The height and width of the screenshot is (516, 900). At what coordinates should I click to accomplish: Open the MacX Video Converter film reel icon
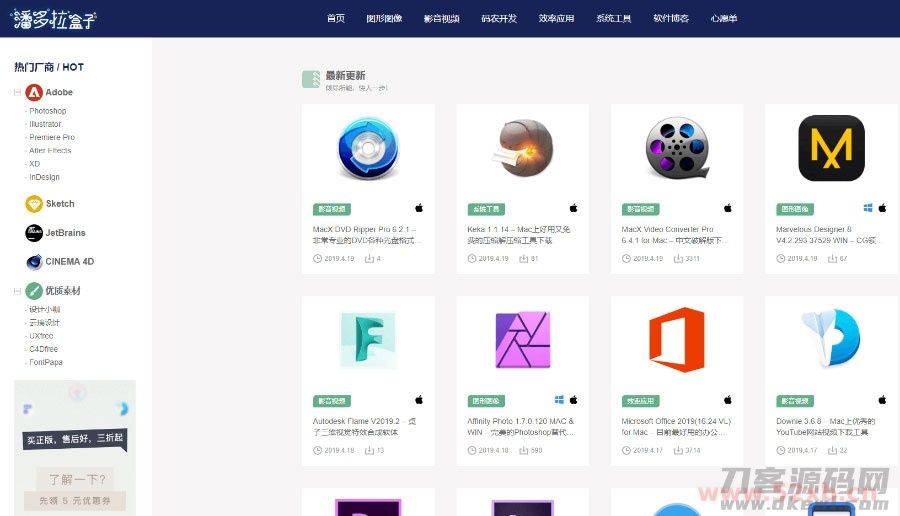coord(678,148)
